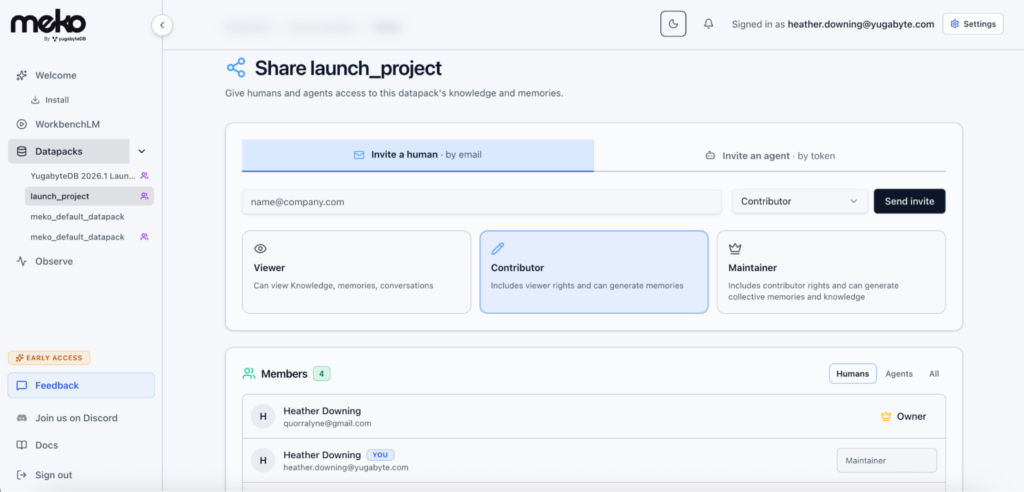Open Contributor role dropdown
This screenshot has height=492, width=1024.
click(x=799, y=201)
